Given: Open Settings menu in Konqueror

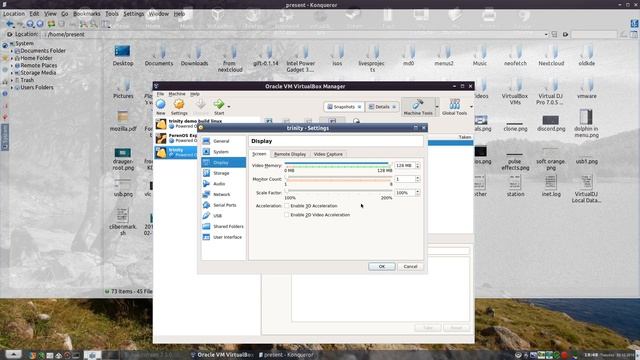Looking at the screenshot, I should [x=133, y=13].
